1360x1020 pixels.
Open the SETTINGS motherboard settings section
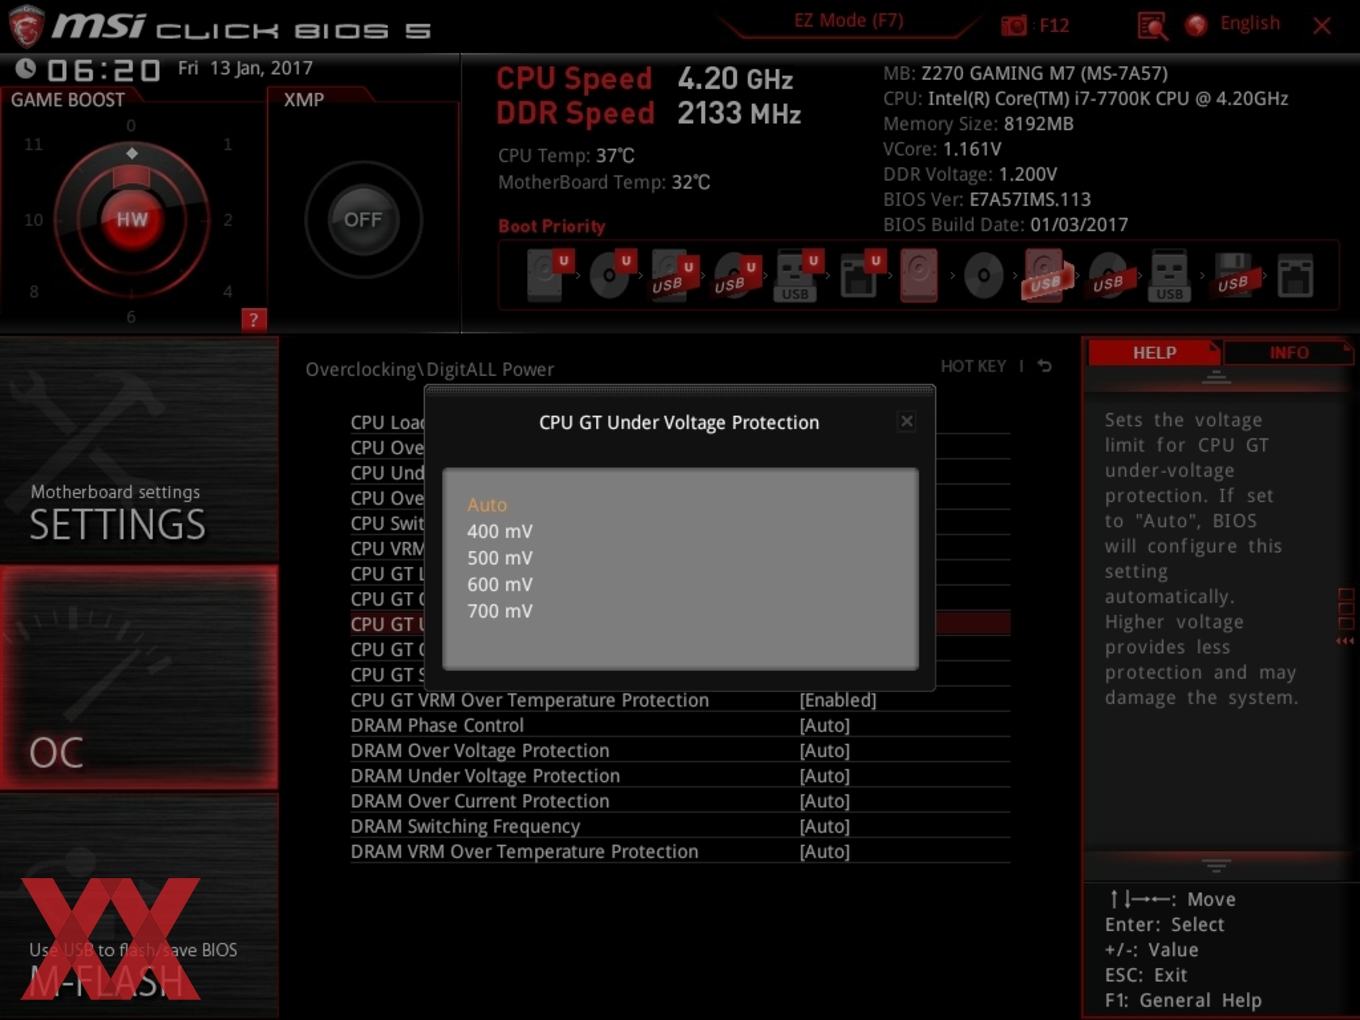(x=139, y=449)
